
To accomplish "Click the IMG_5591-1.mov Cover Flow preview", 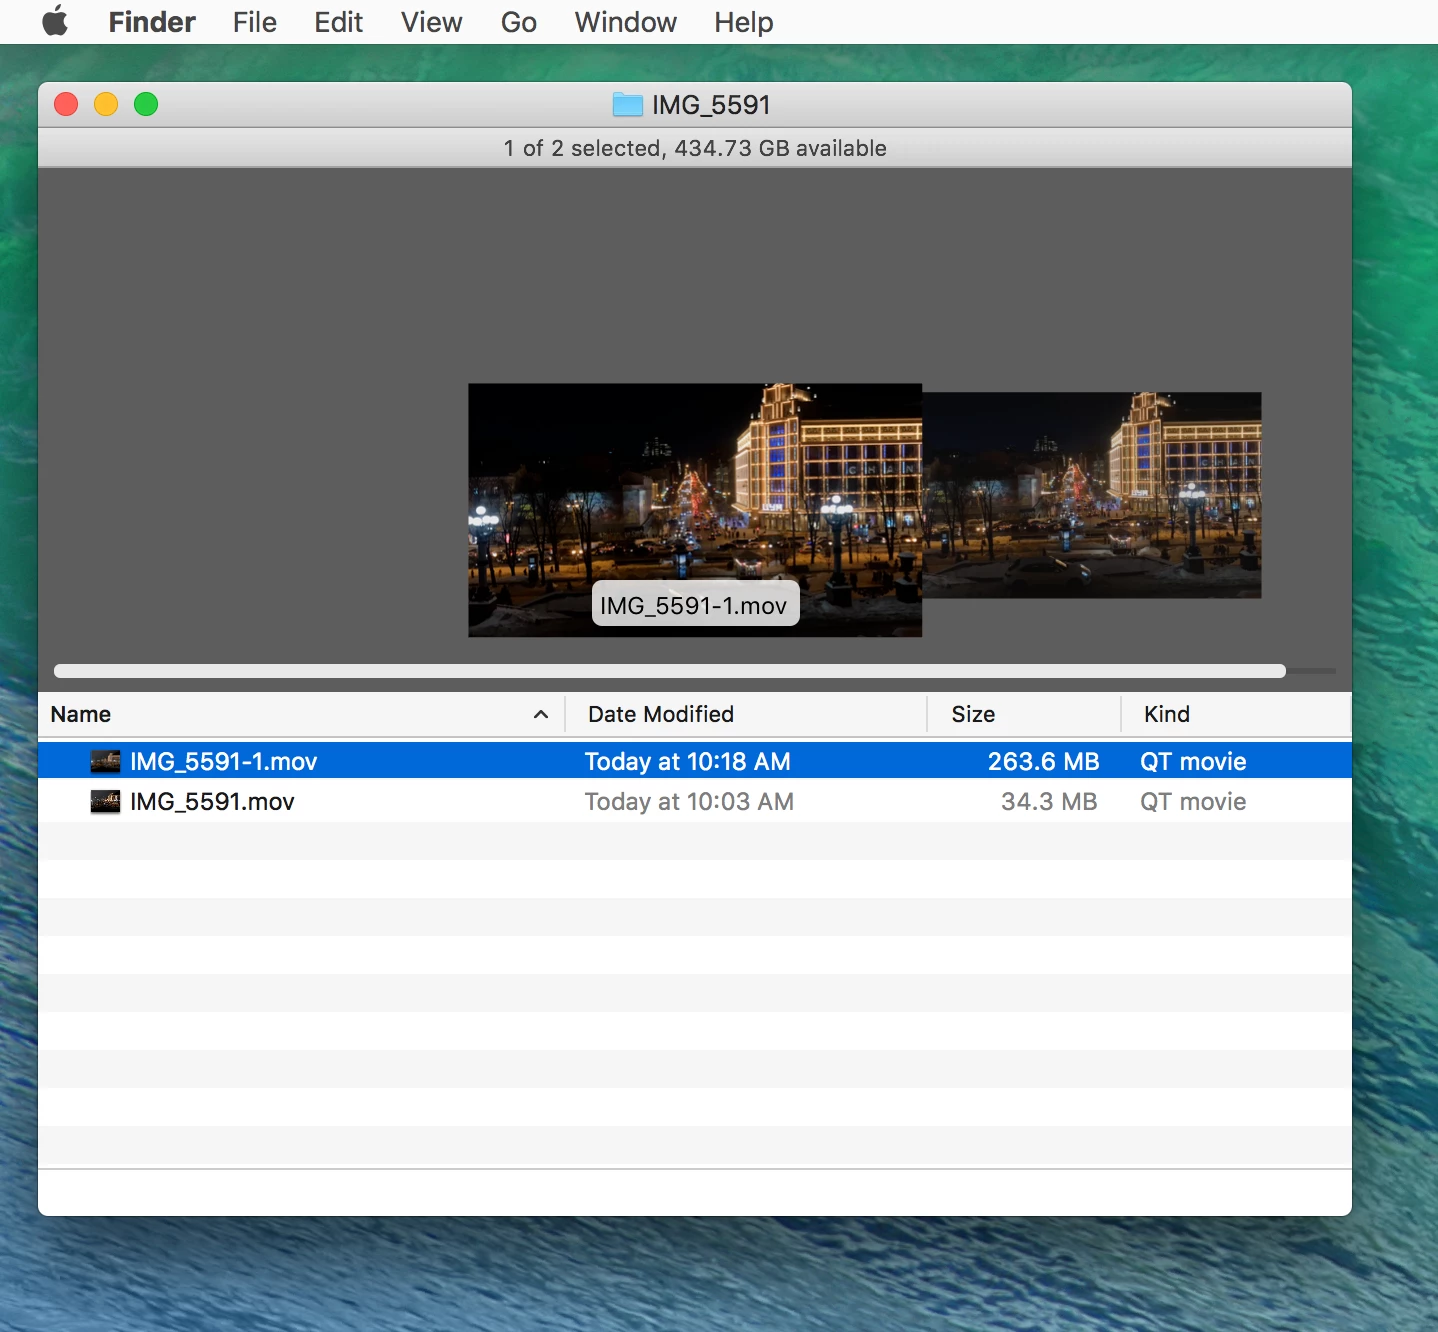I will pos(695,510).
